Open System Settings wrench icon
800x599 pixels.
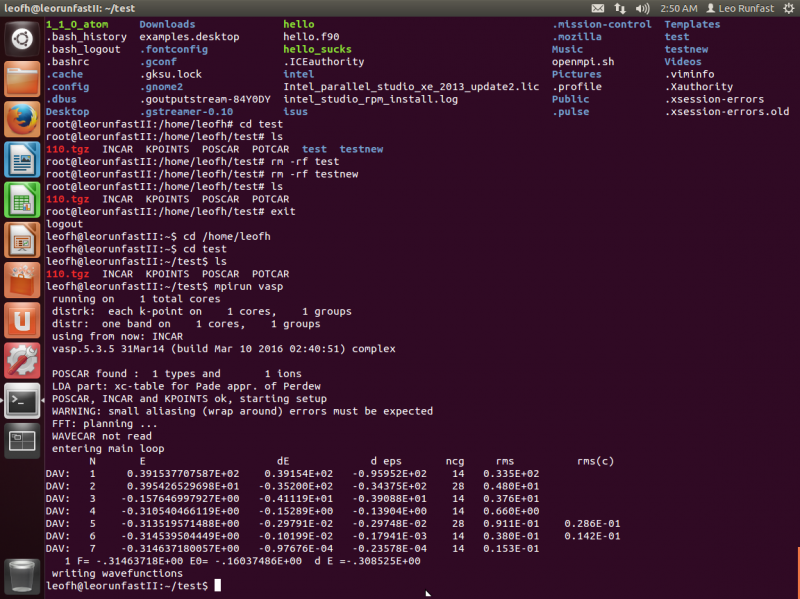pyautogui.click(x=22, y=361)
